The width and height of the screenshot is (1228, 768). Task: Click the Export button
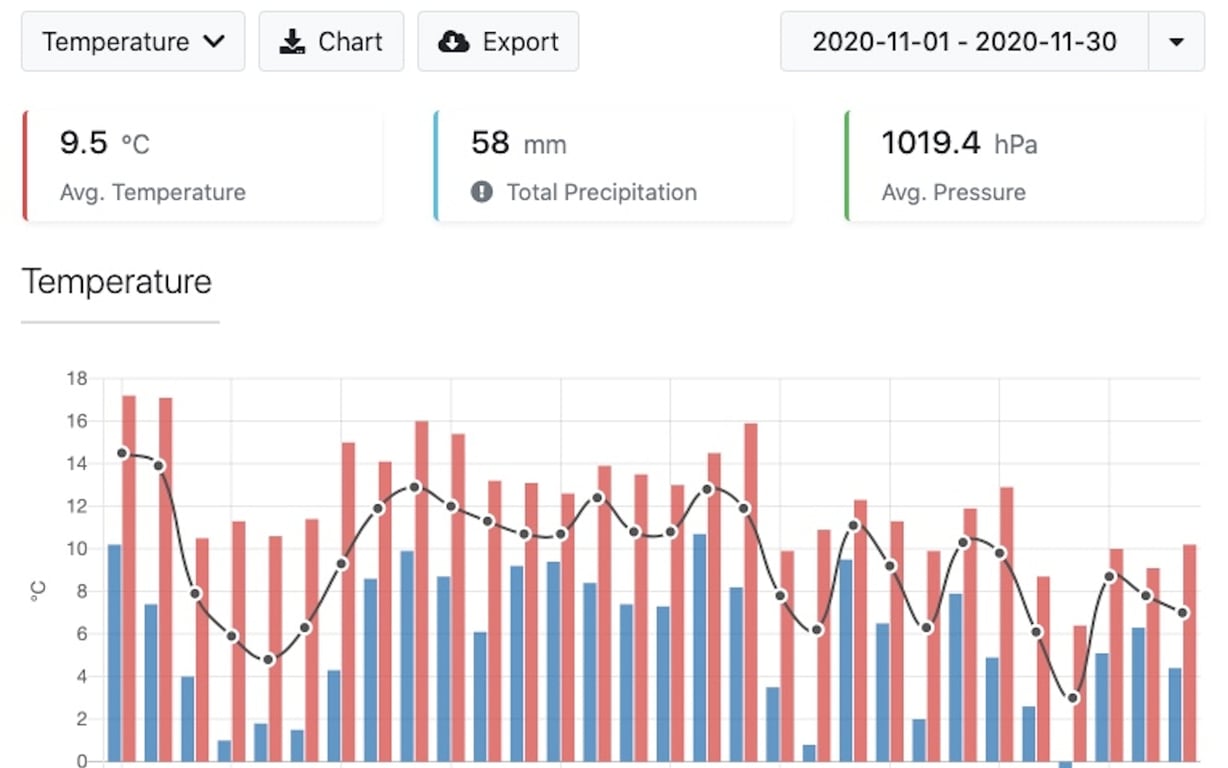(x=498, y=41)
